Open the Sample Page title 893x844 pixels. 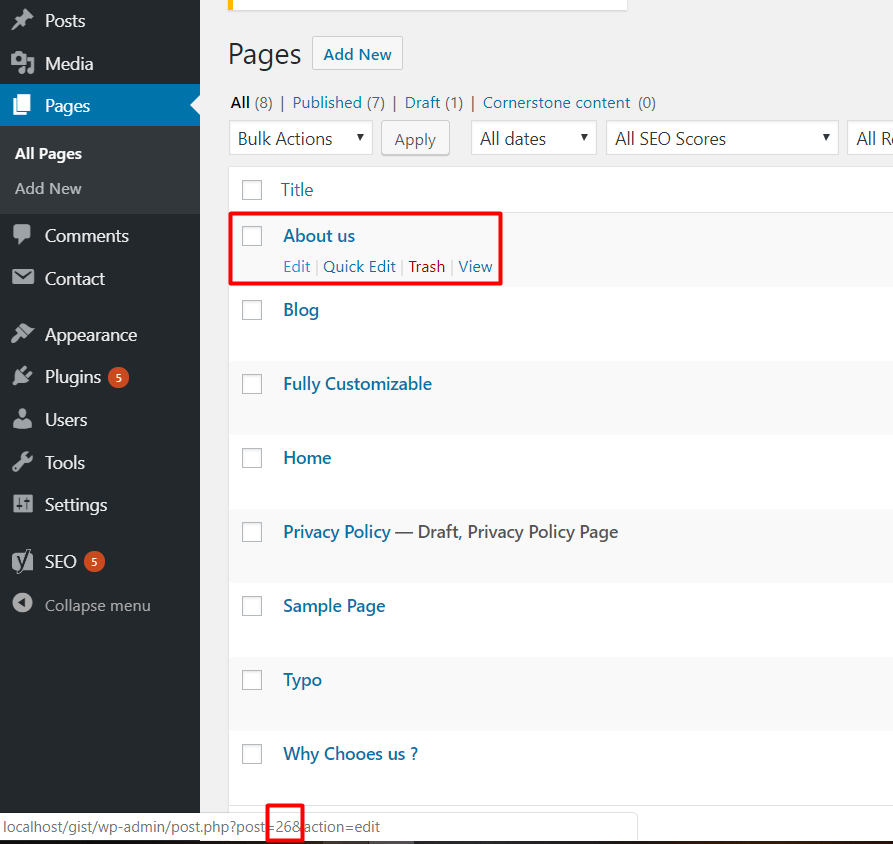click(334, 607)
